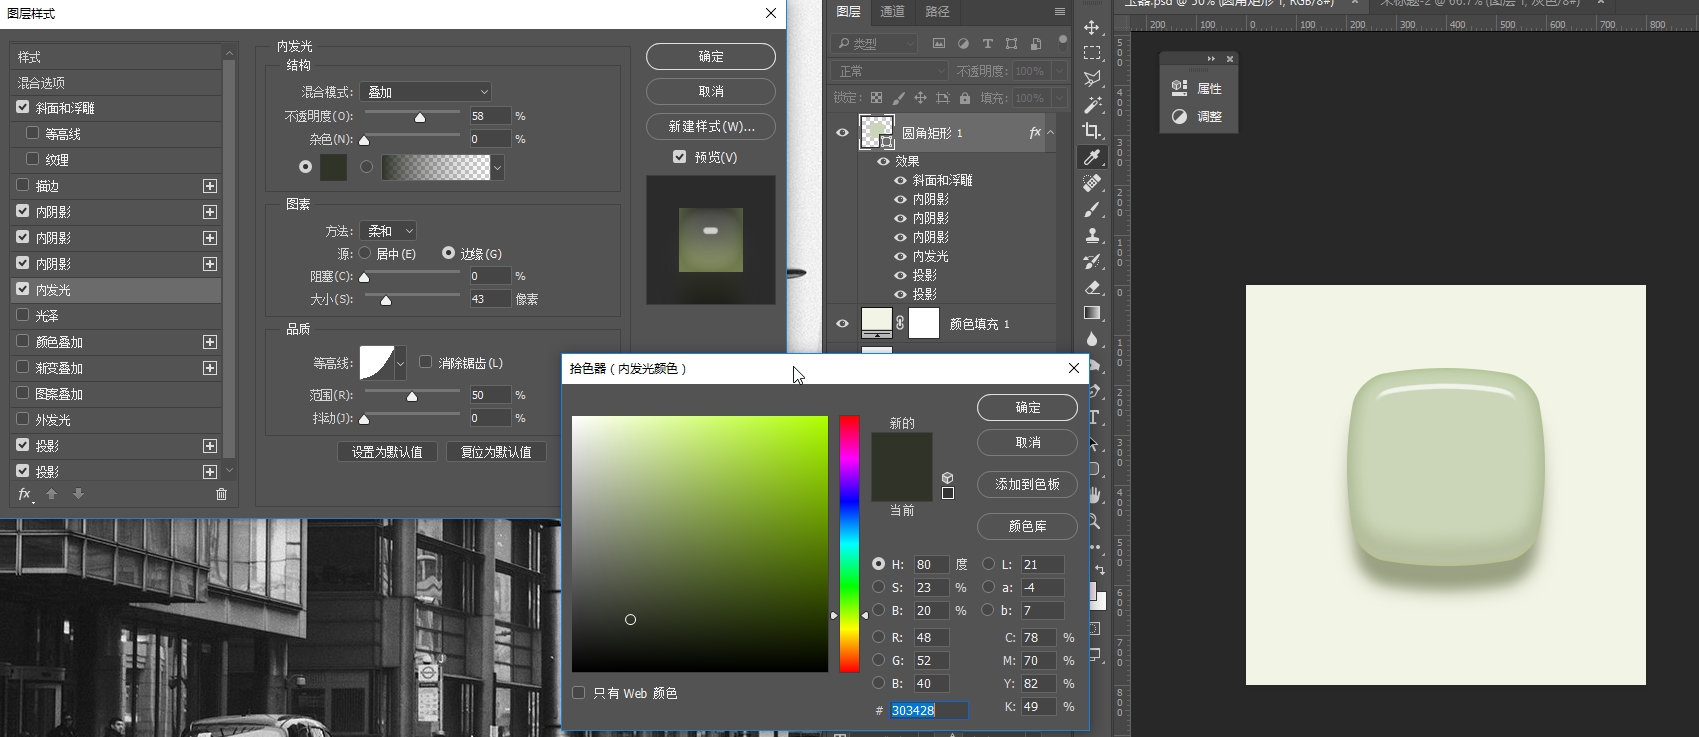The width and height of the screenshot is (1699, 737).
Task: Open layer blend mode 正常 dropdown
Action: point(889,71)
